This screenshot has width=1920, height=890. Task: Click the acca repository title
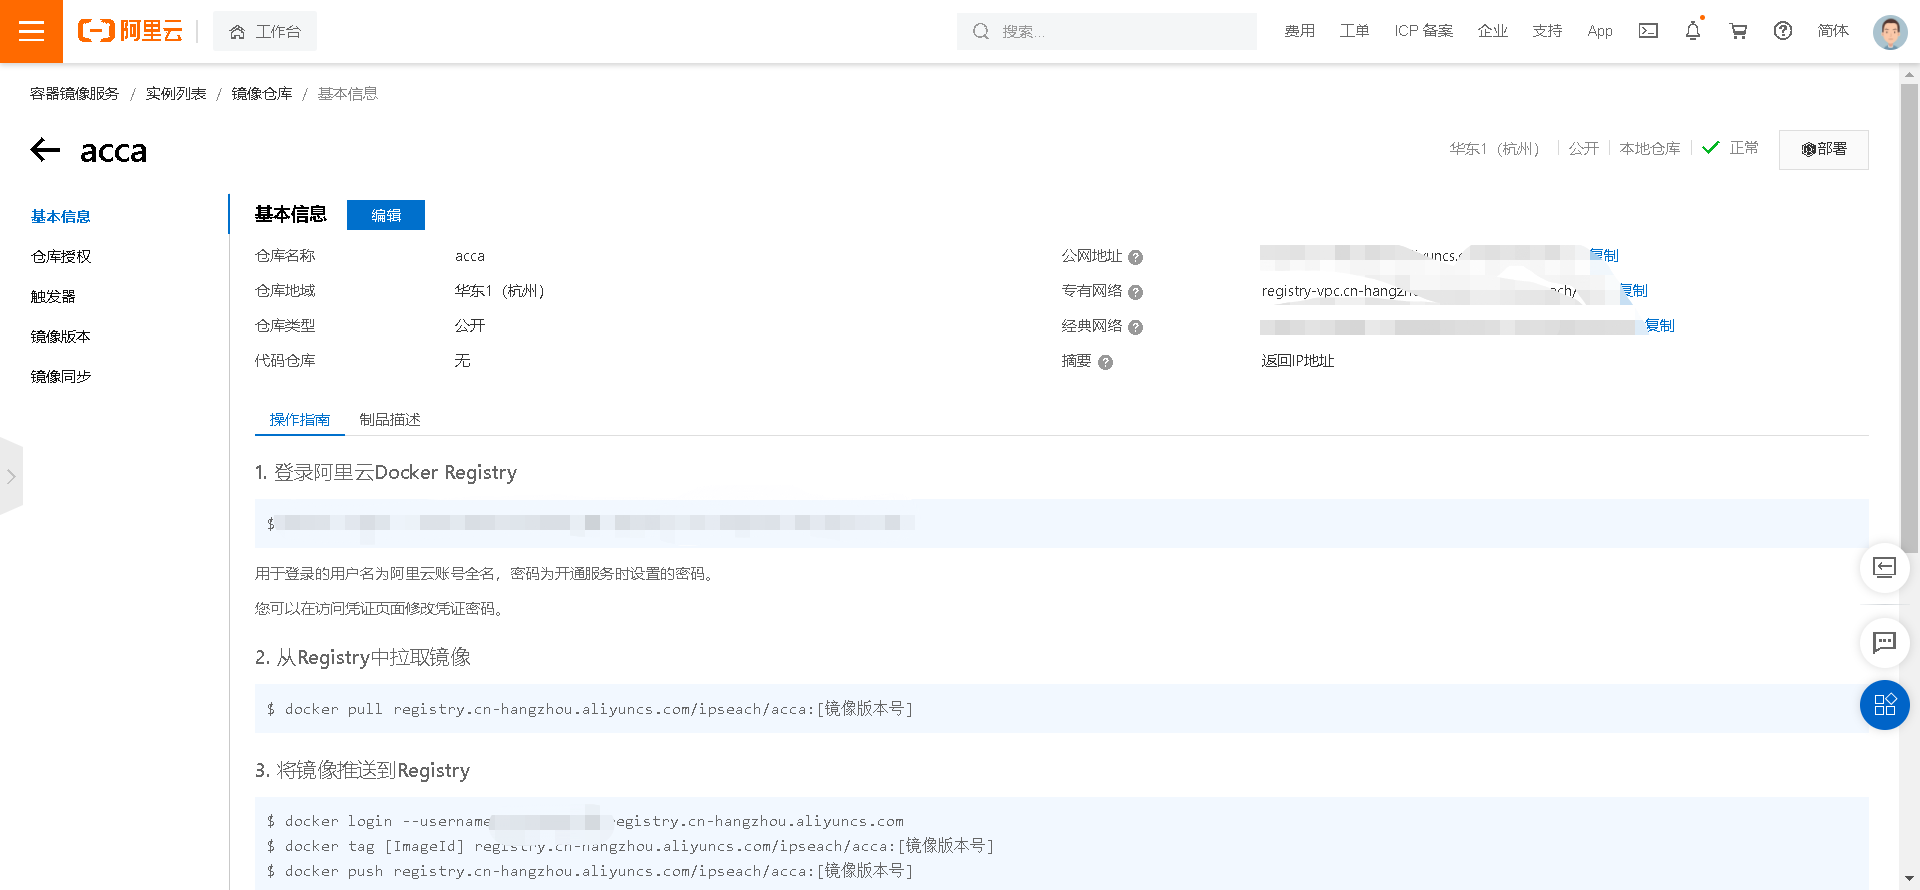[113, 151]
